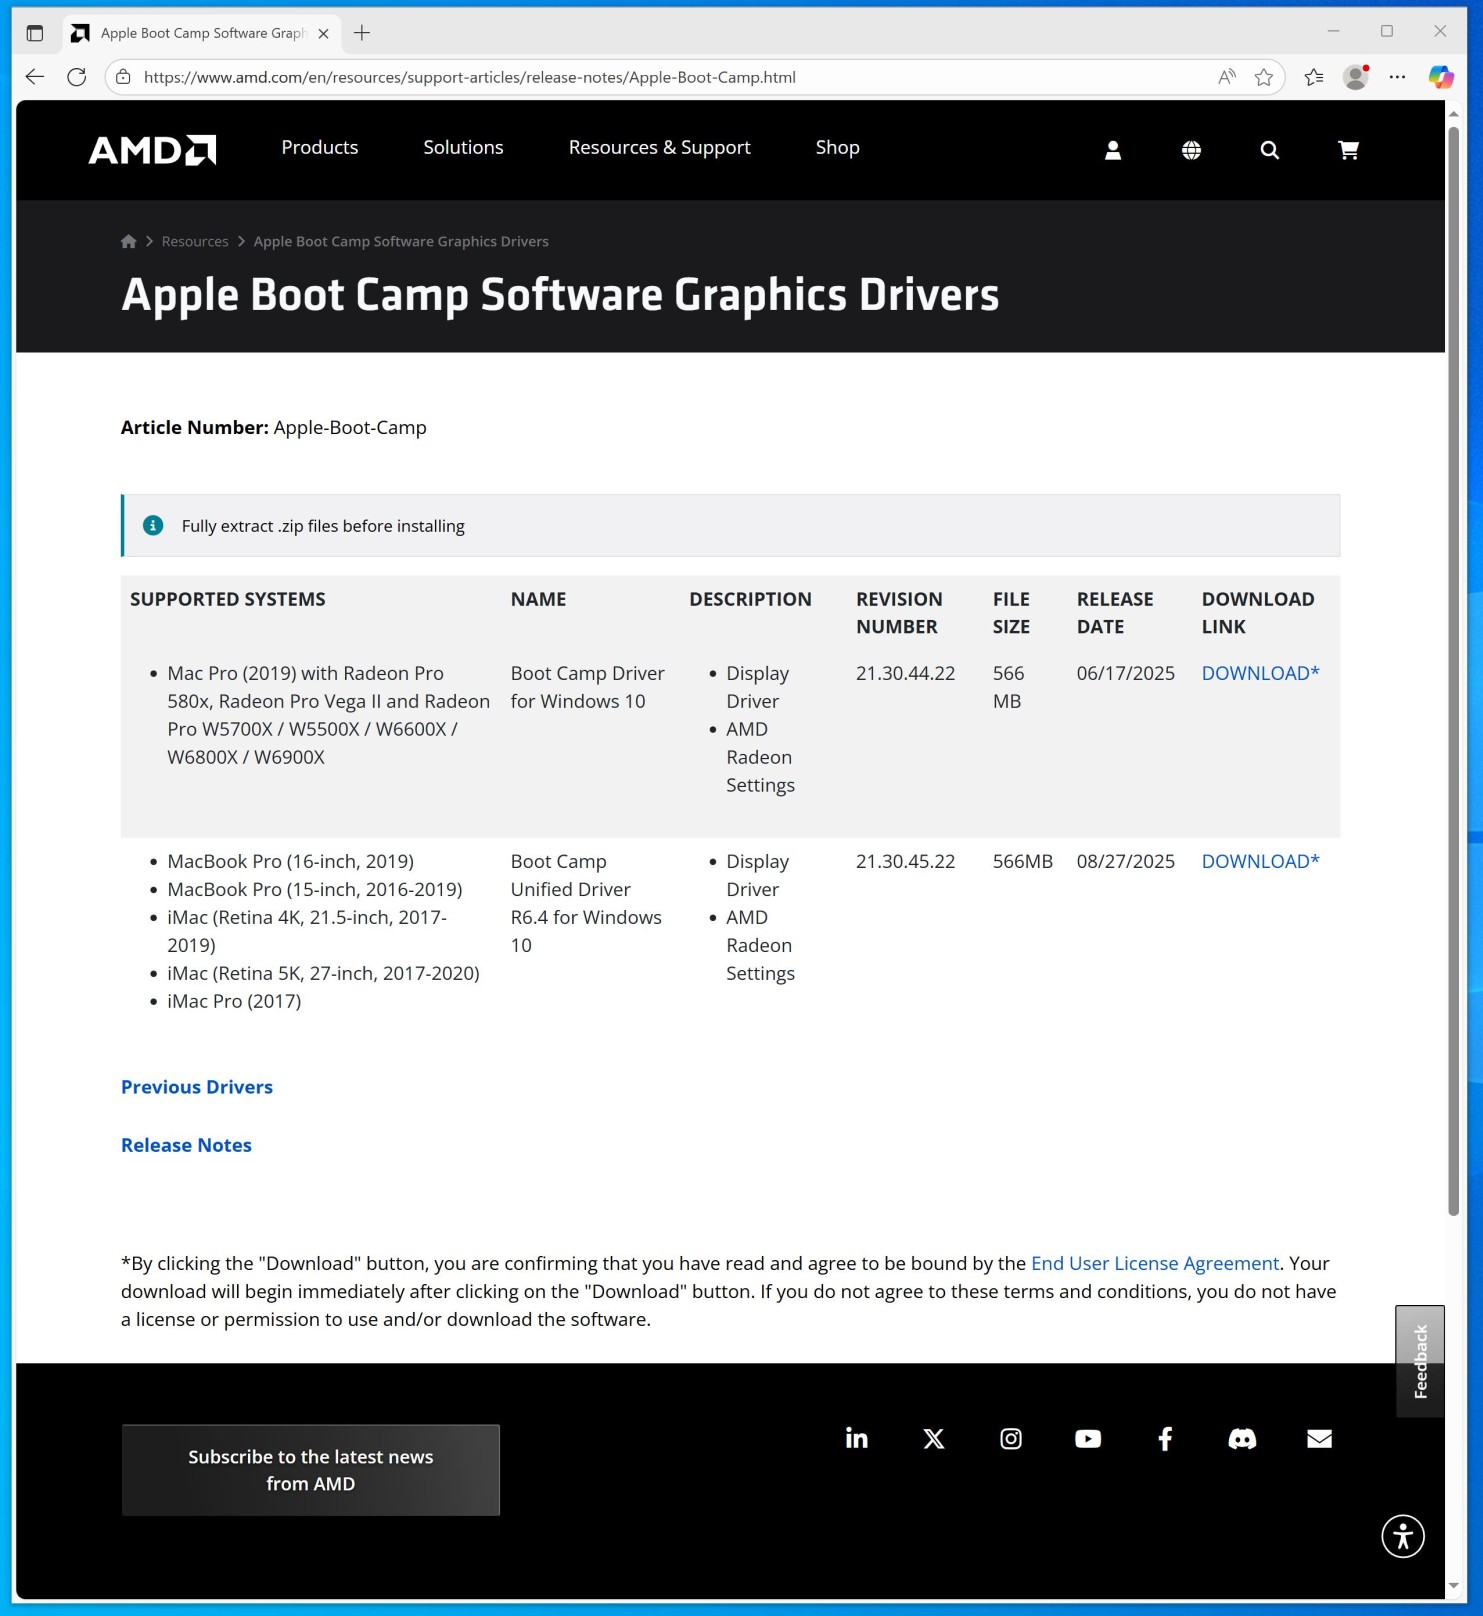Screen dimensions: 1483x1616
Task: Open AMD X (Twitter) icon
Action: coord(934,1438)
